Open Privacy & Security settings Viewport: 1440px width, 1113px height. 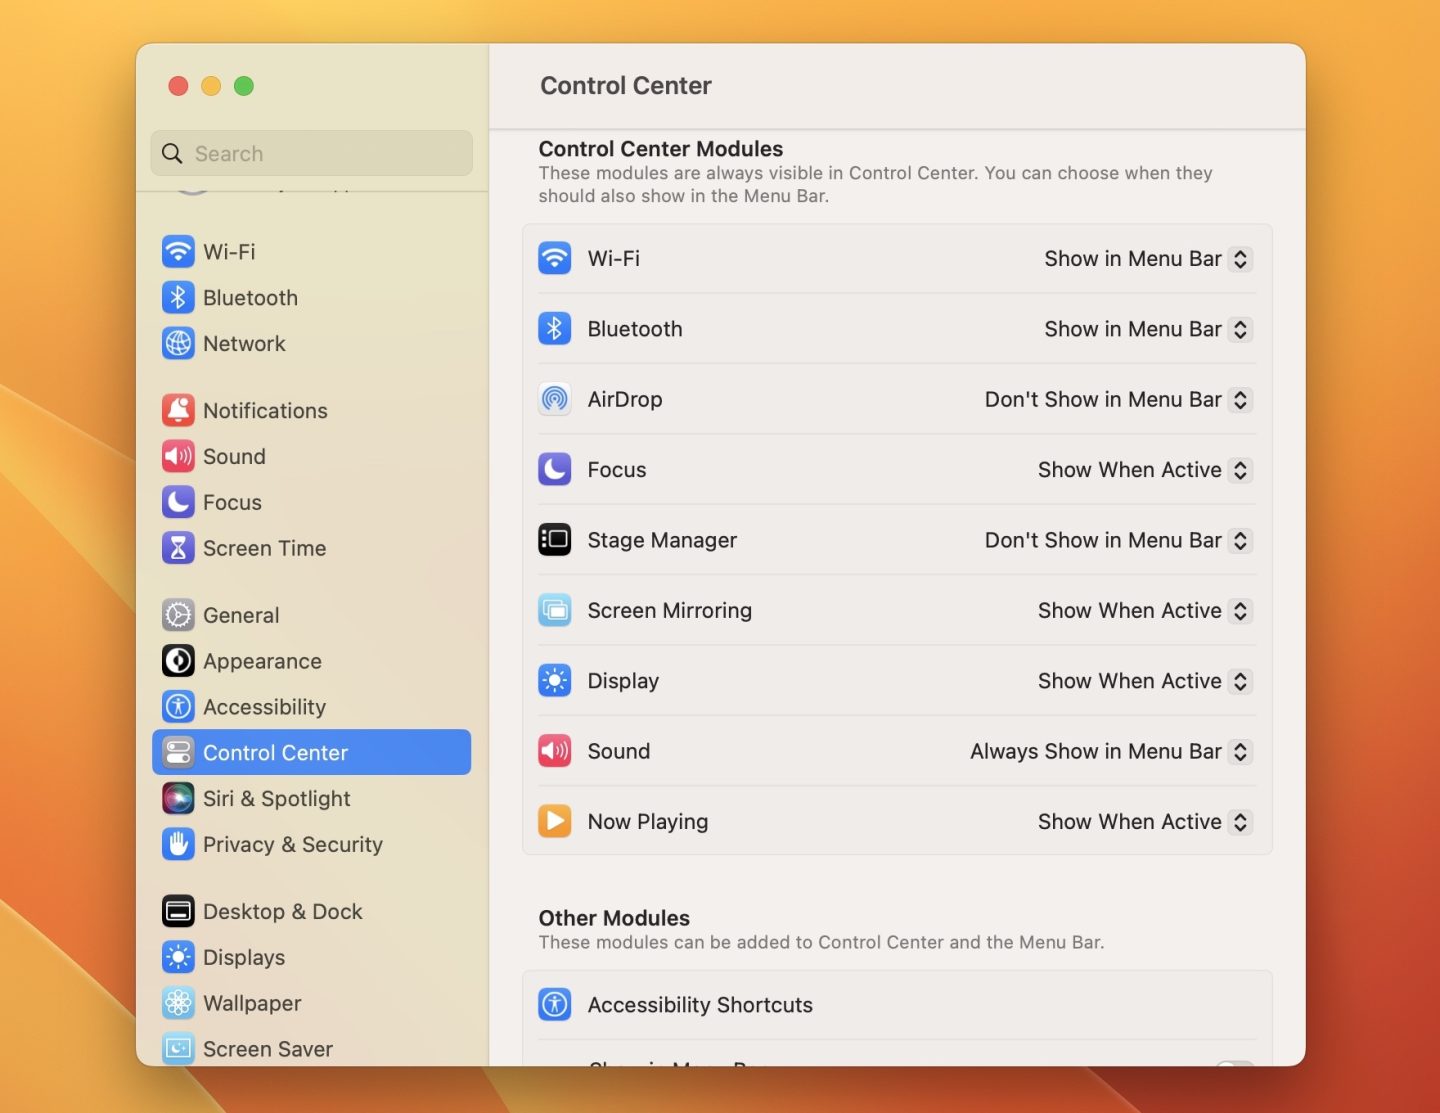point(293,844)
